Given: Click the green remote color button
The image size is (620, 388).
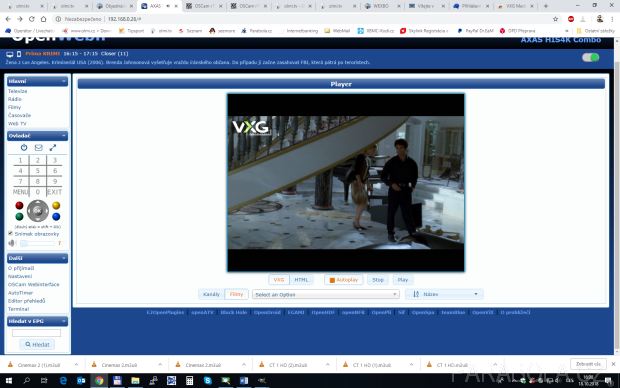Looking at the screenshot, I should [19, 216].
